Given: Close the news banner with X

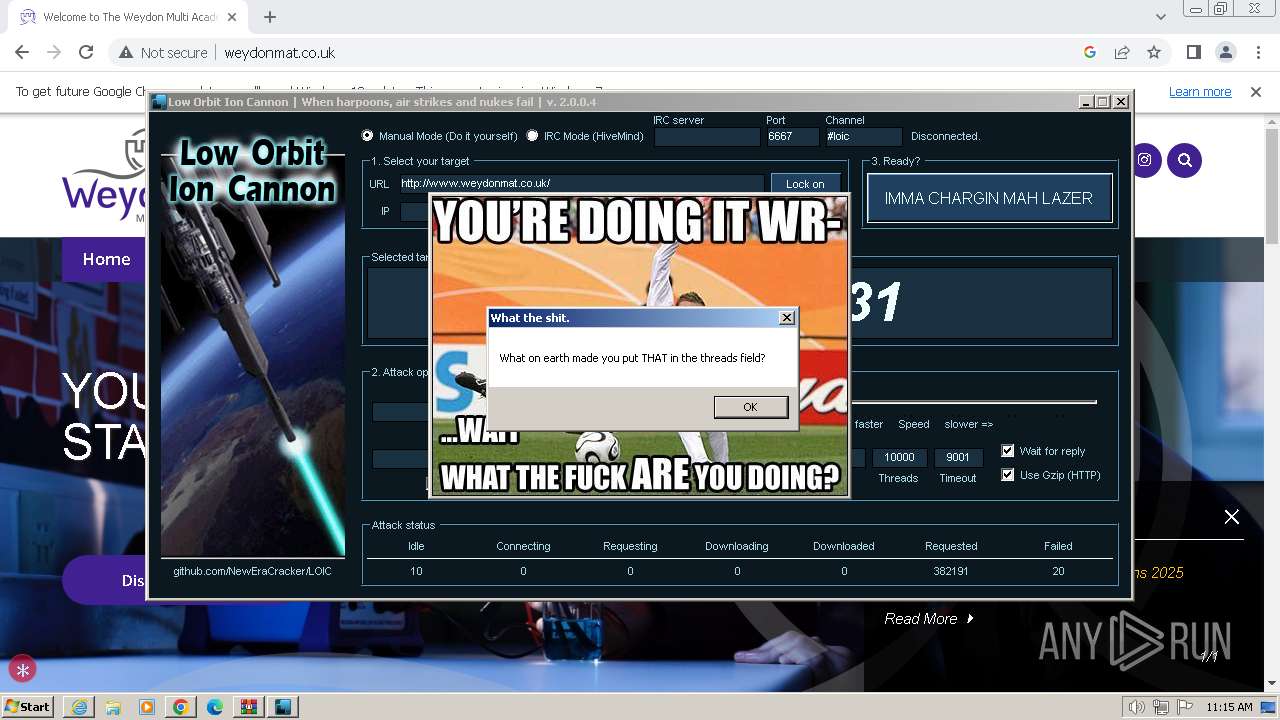Looking at the screenshot, I should coord(1232,517).
